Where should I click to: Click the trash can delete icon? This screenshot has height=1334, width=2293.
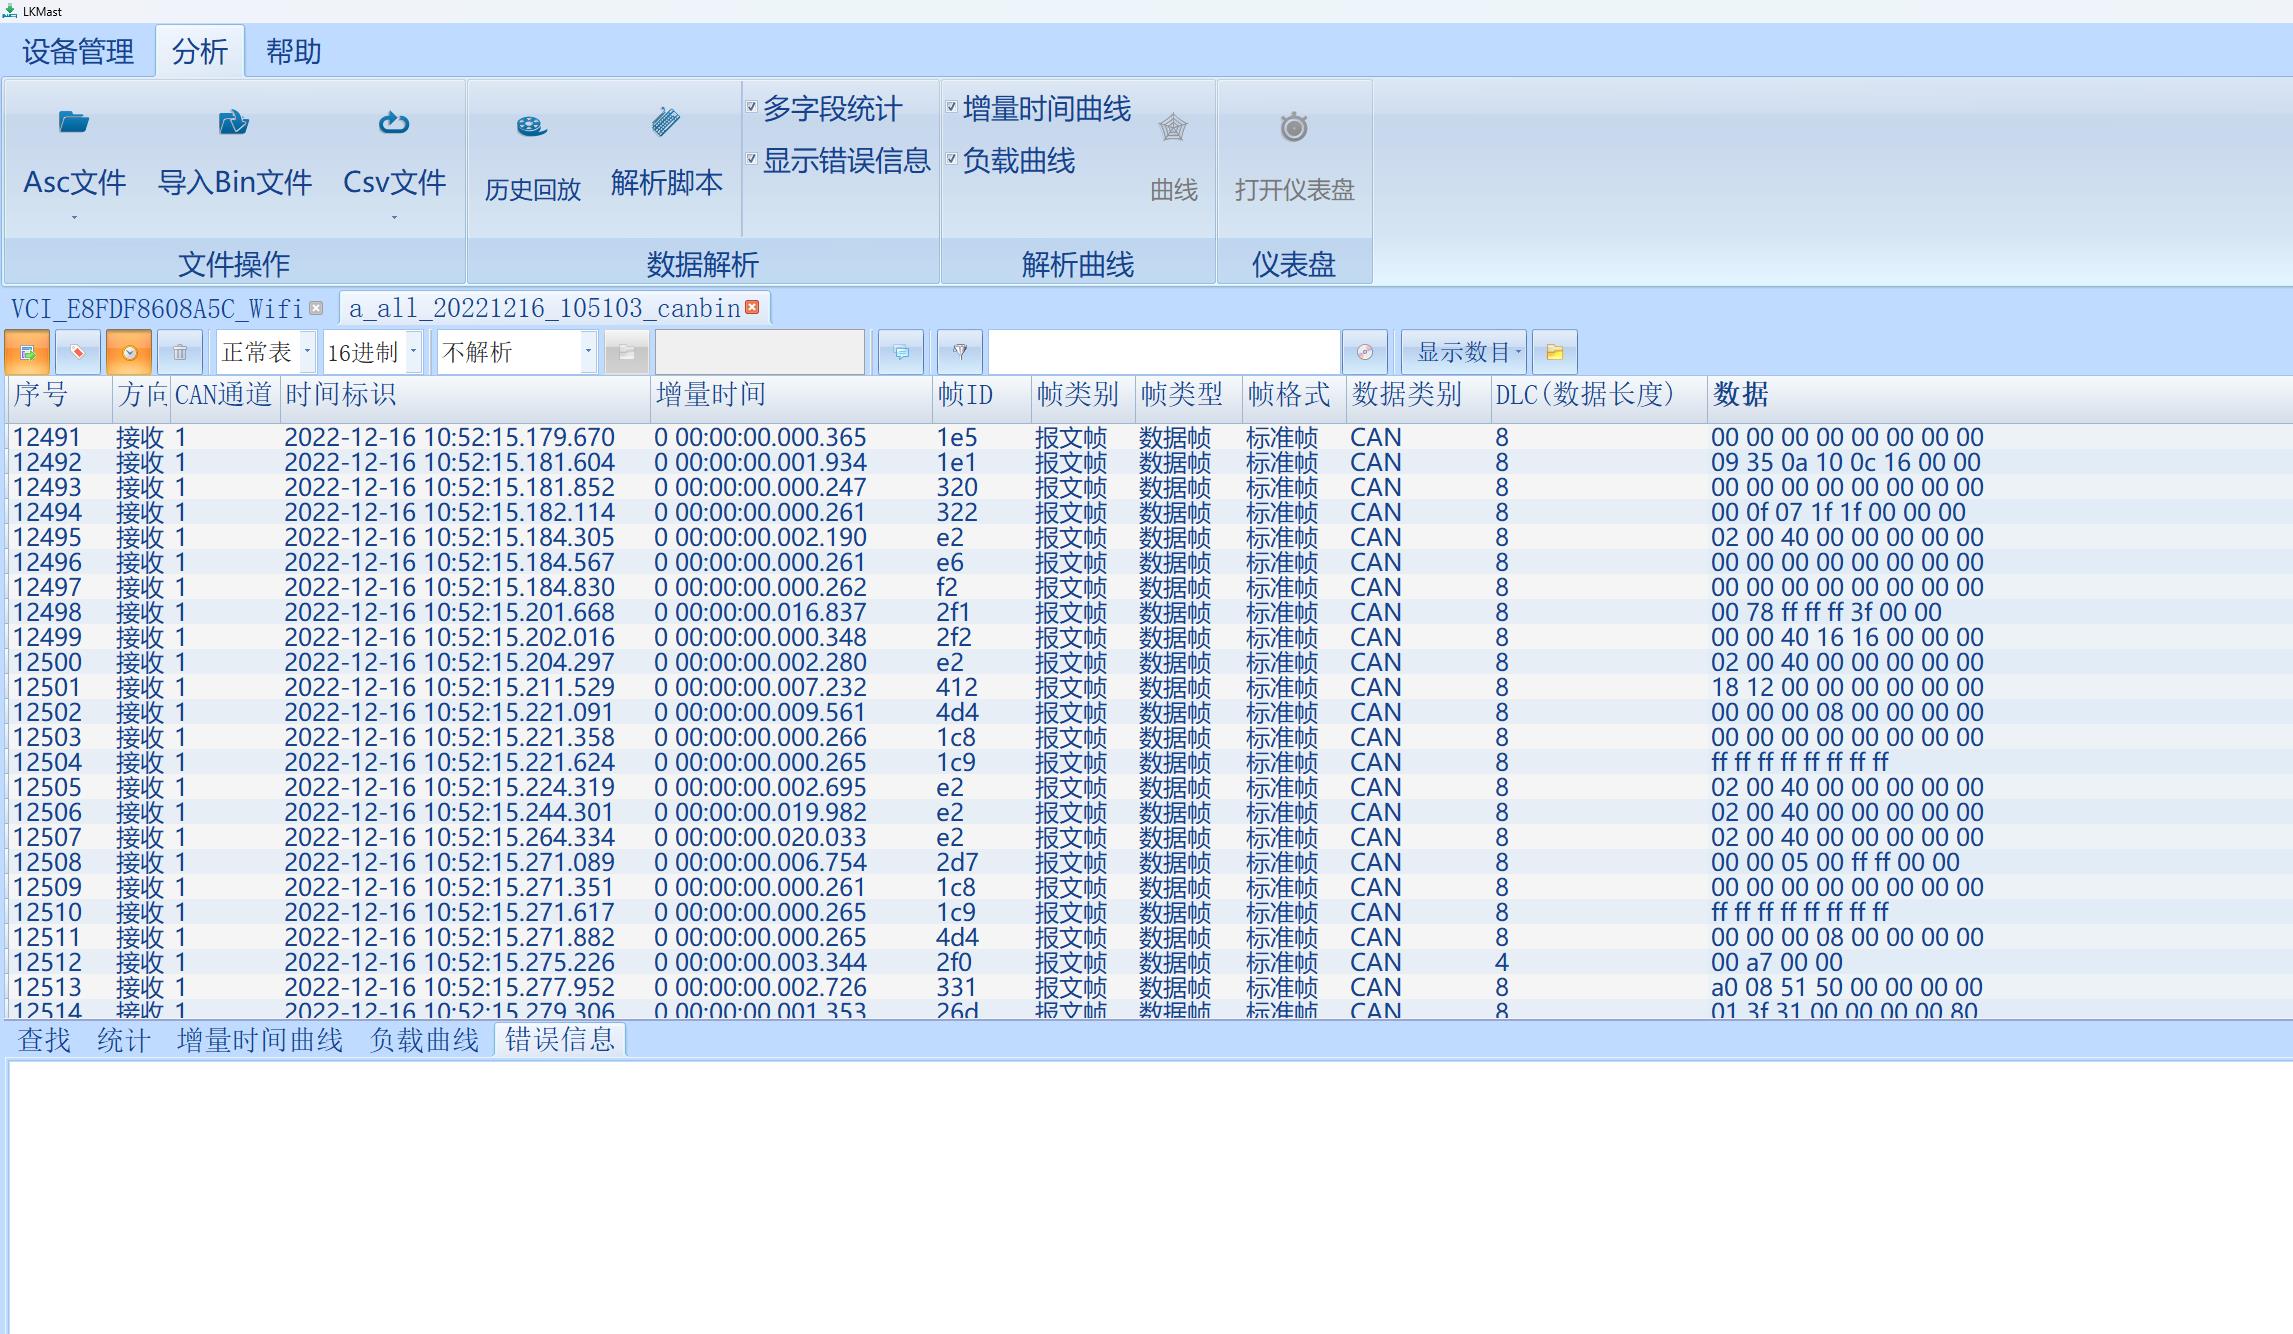pyautogui.click(x=180, y=352)
